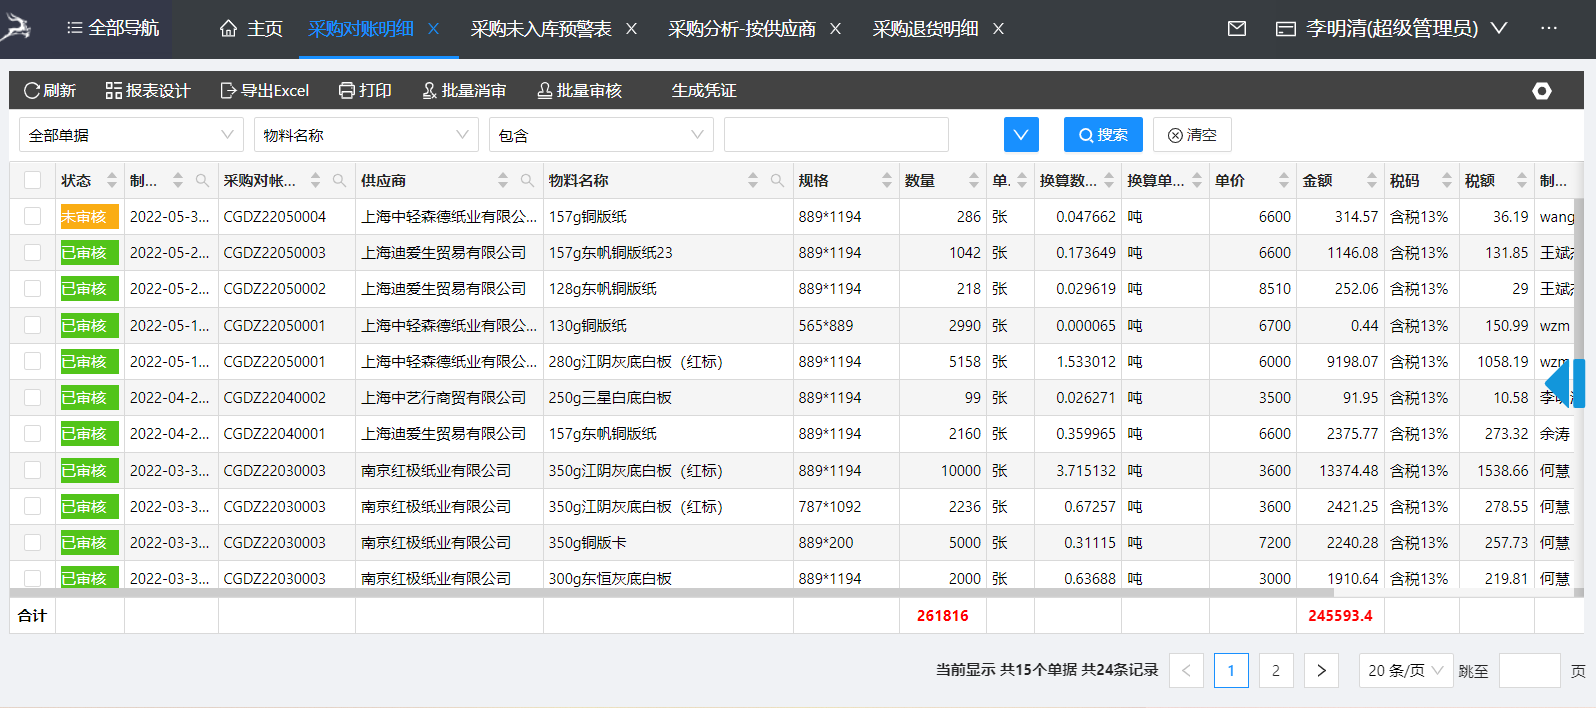Click the mail envelope icon
1596x708 pixels.
[1237, 29]
